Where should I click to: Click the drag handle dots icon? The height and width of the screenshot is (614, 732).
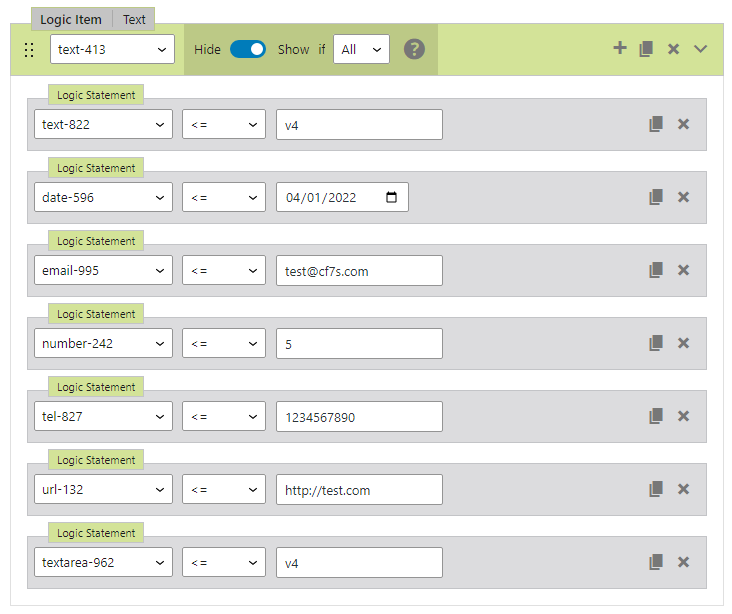[29, 50]
